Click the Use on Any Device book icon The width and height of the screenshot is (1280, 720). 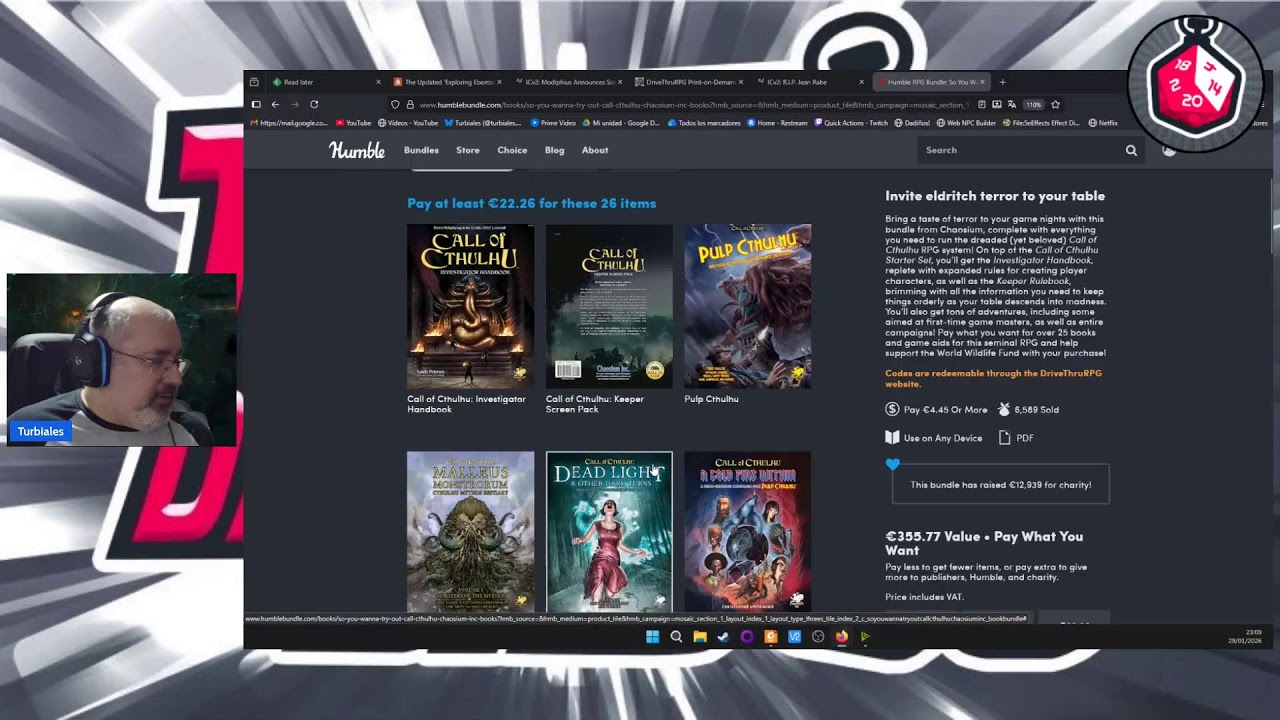click(x=892, y=437)
